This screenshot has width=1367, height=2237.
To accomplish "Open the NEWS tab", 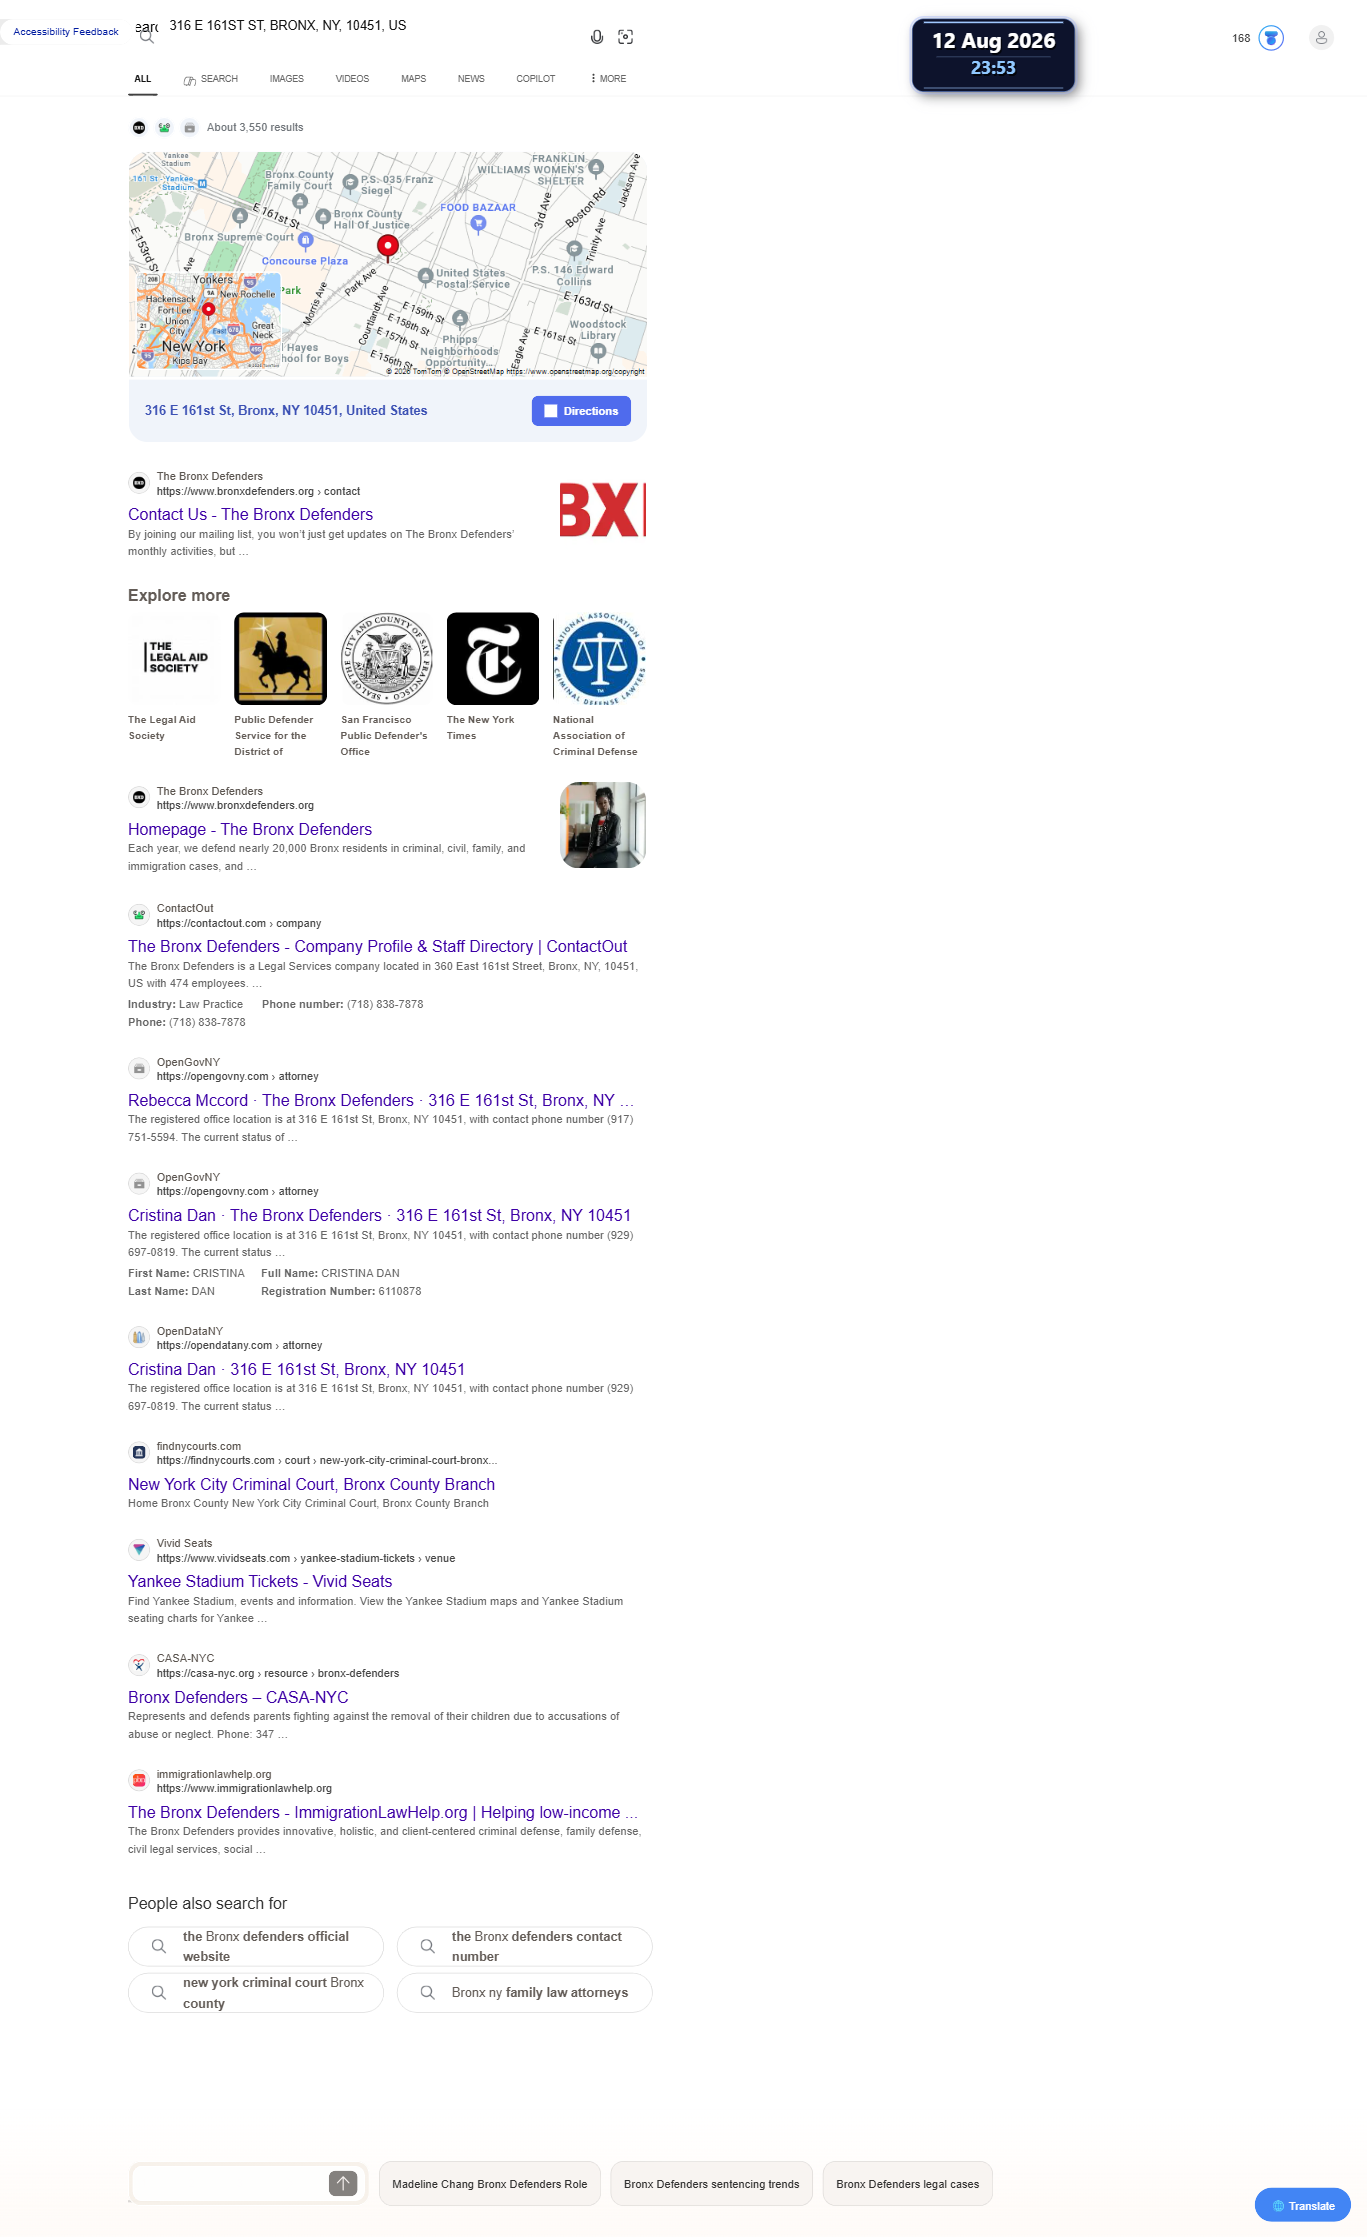I will pyautogui.click(x=471, y=79).
